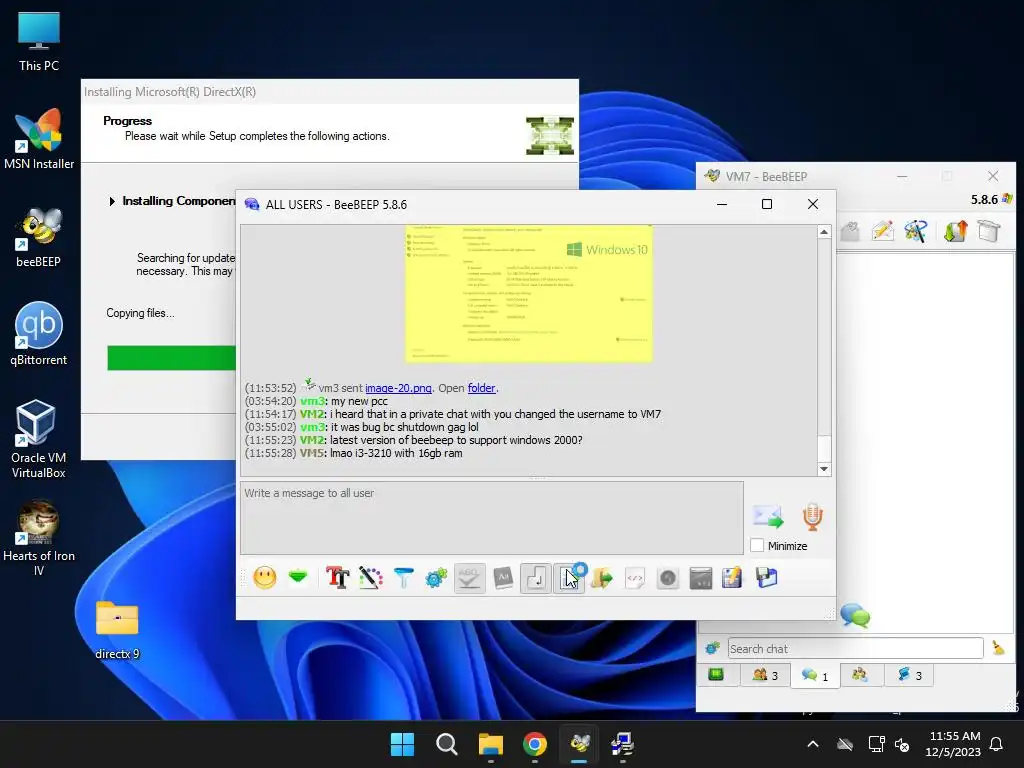
Task: Expand Installing Components arrow in DirectX setup
Action: point(112,201)
